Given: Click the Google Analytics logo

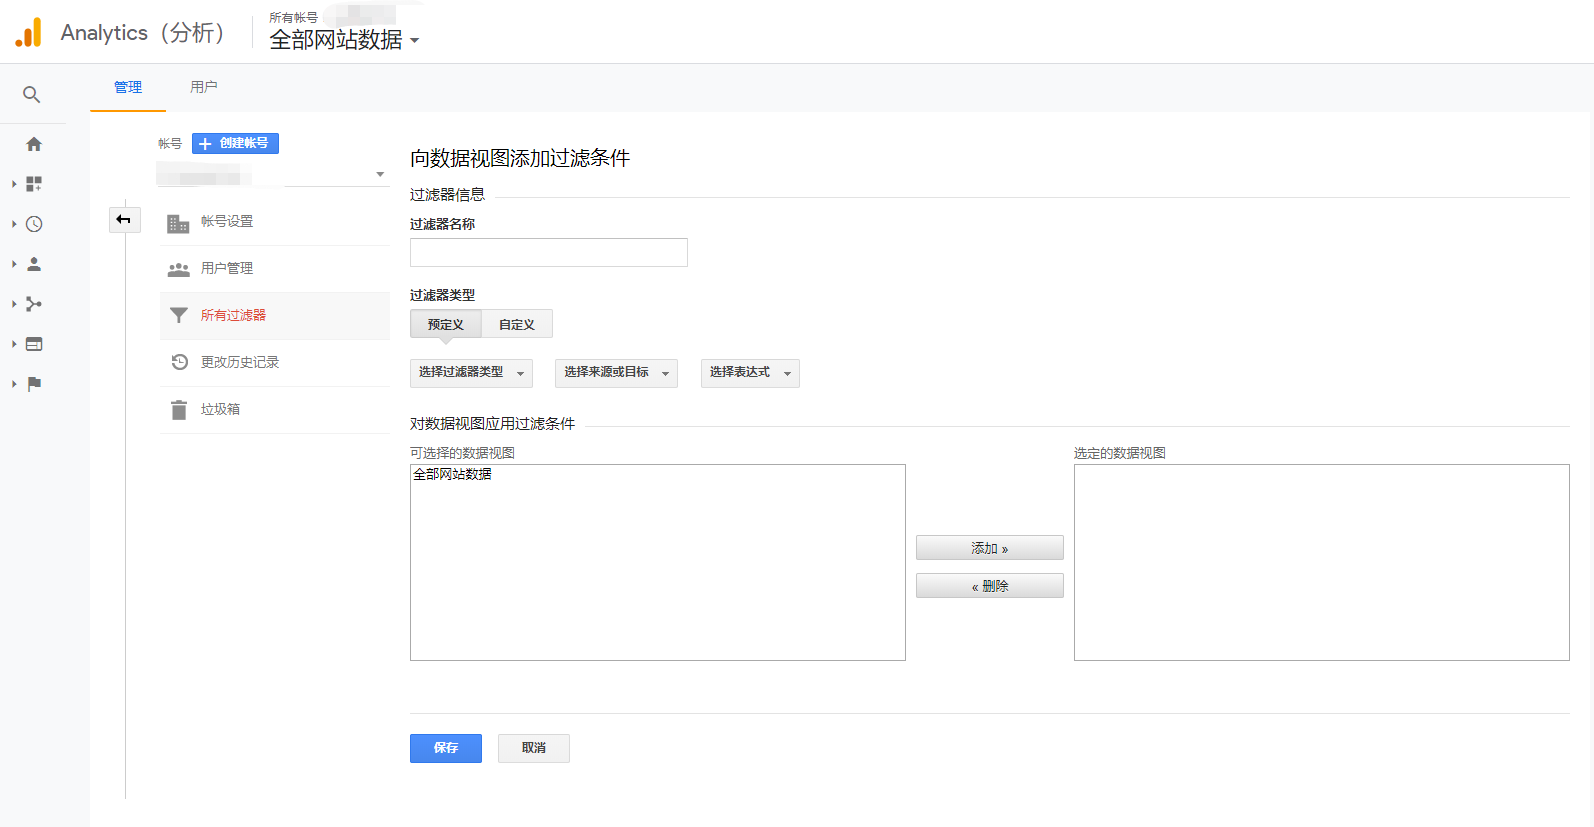Looking at the screenshot, I should [29, 33].
